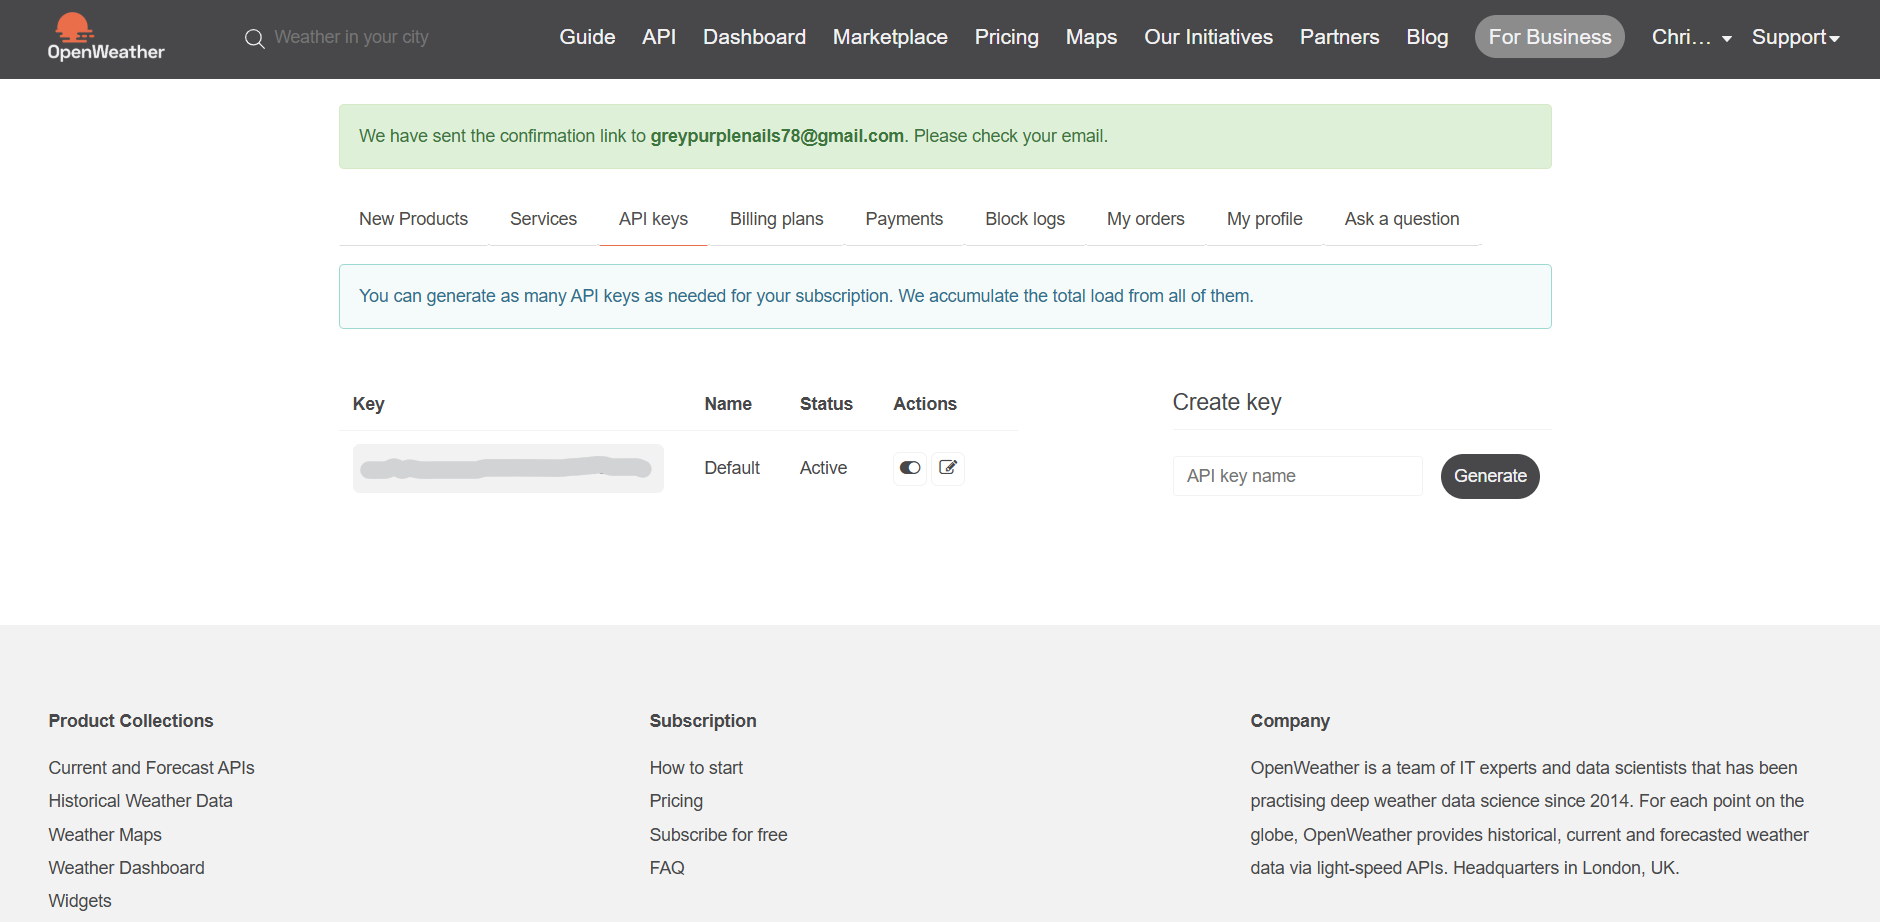Select the Services tab
The height and width of the screenshot is (922, 1880).
(543, 219)
